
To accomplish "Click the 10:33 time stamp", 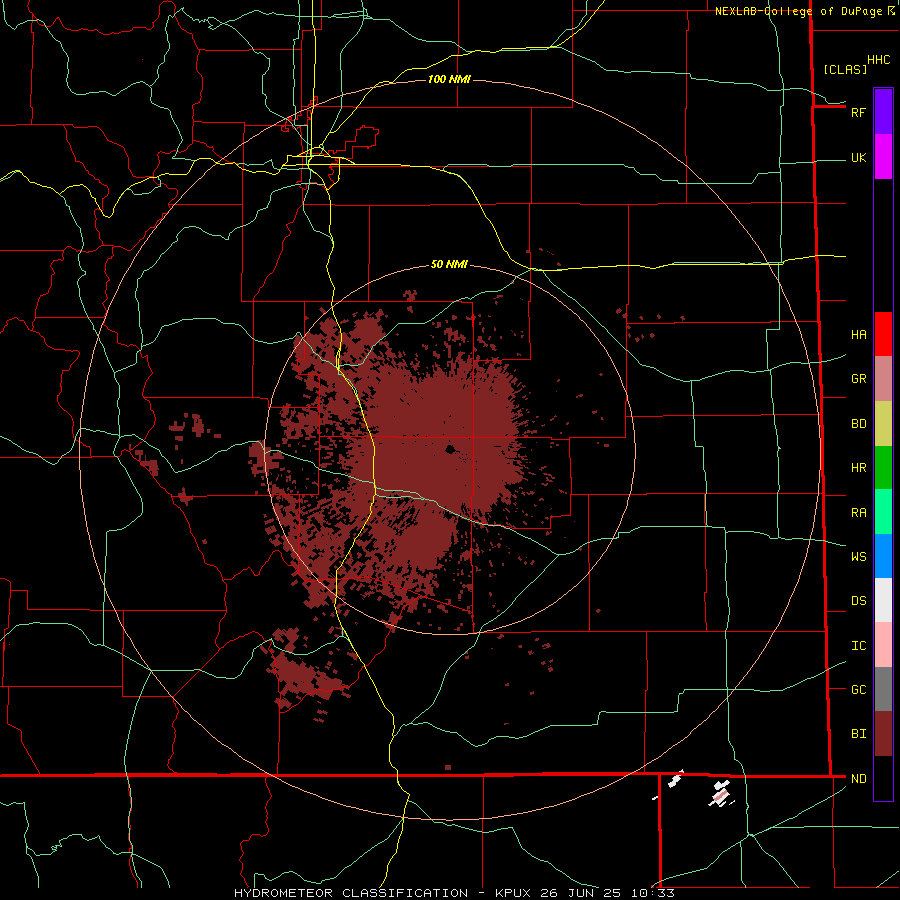I will (x=651, y=893).
